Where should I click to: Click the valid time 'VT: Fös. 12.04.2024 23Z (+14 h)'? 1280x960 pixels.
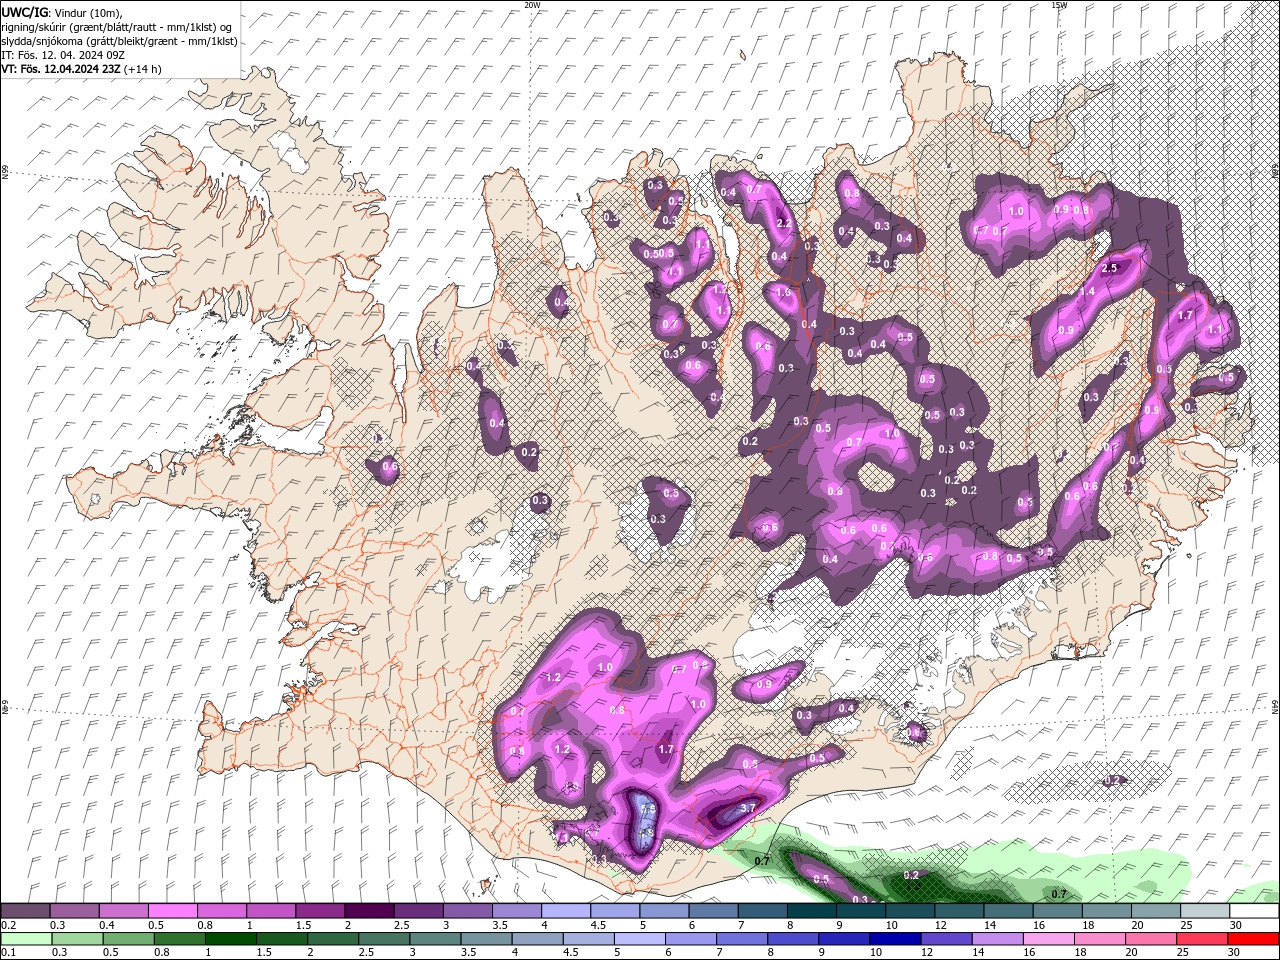click(81, 69)
